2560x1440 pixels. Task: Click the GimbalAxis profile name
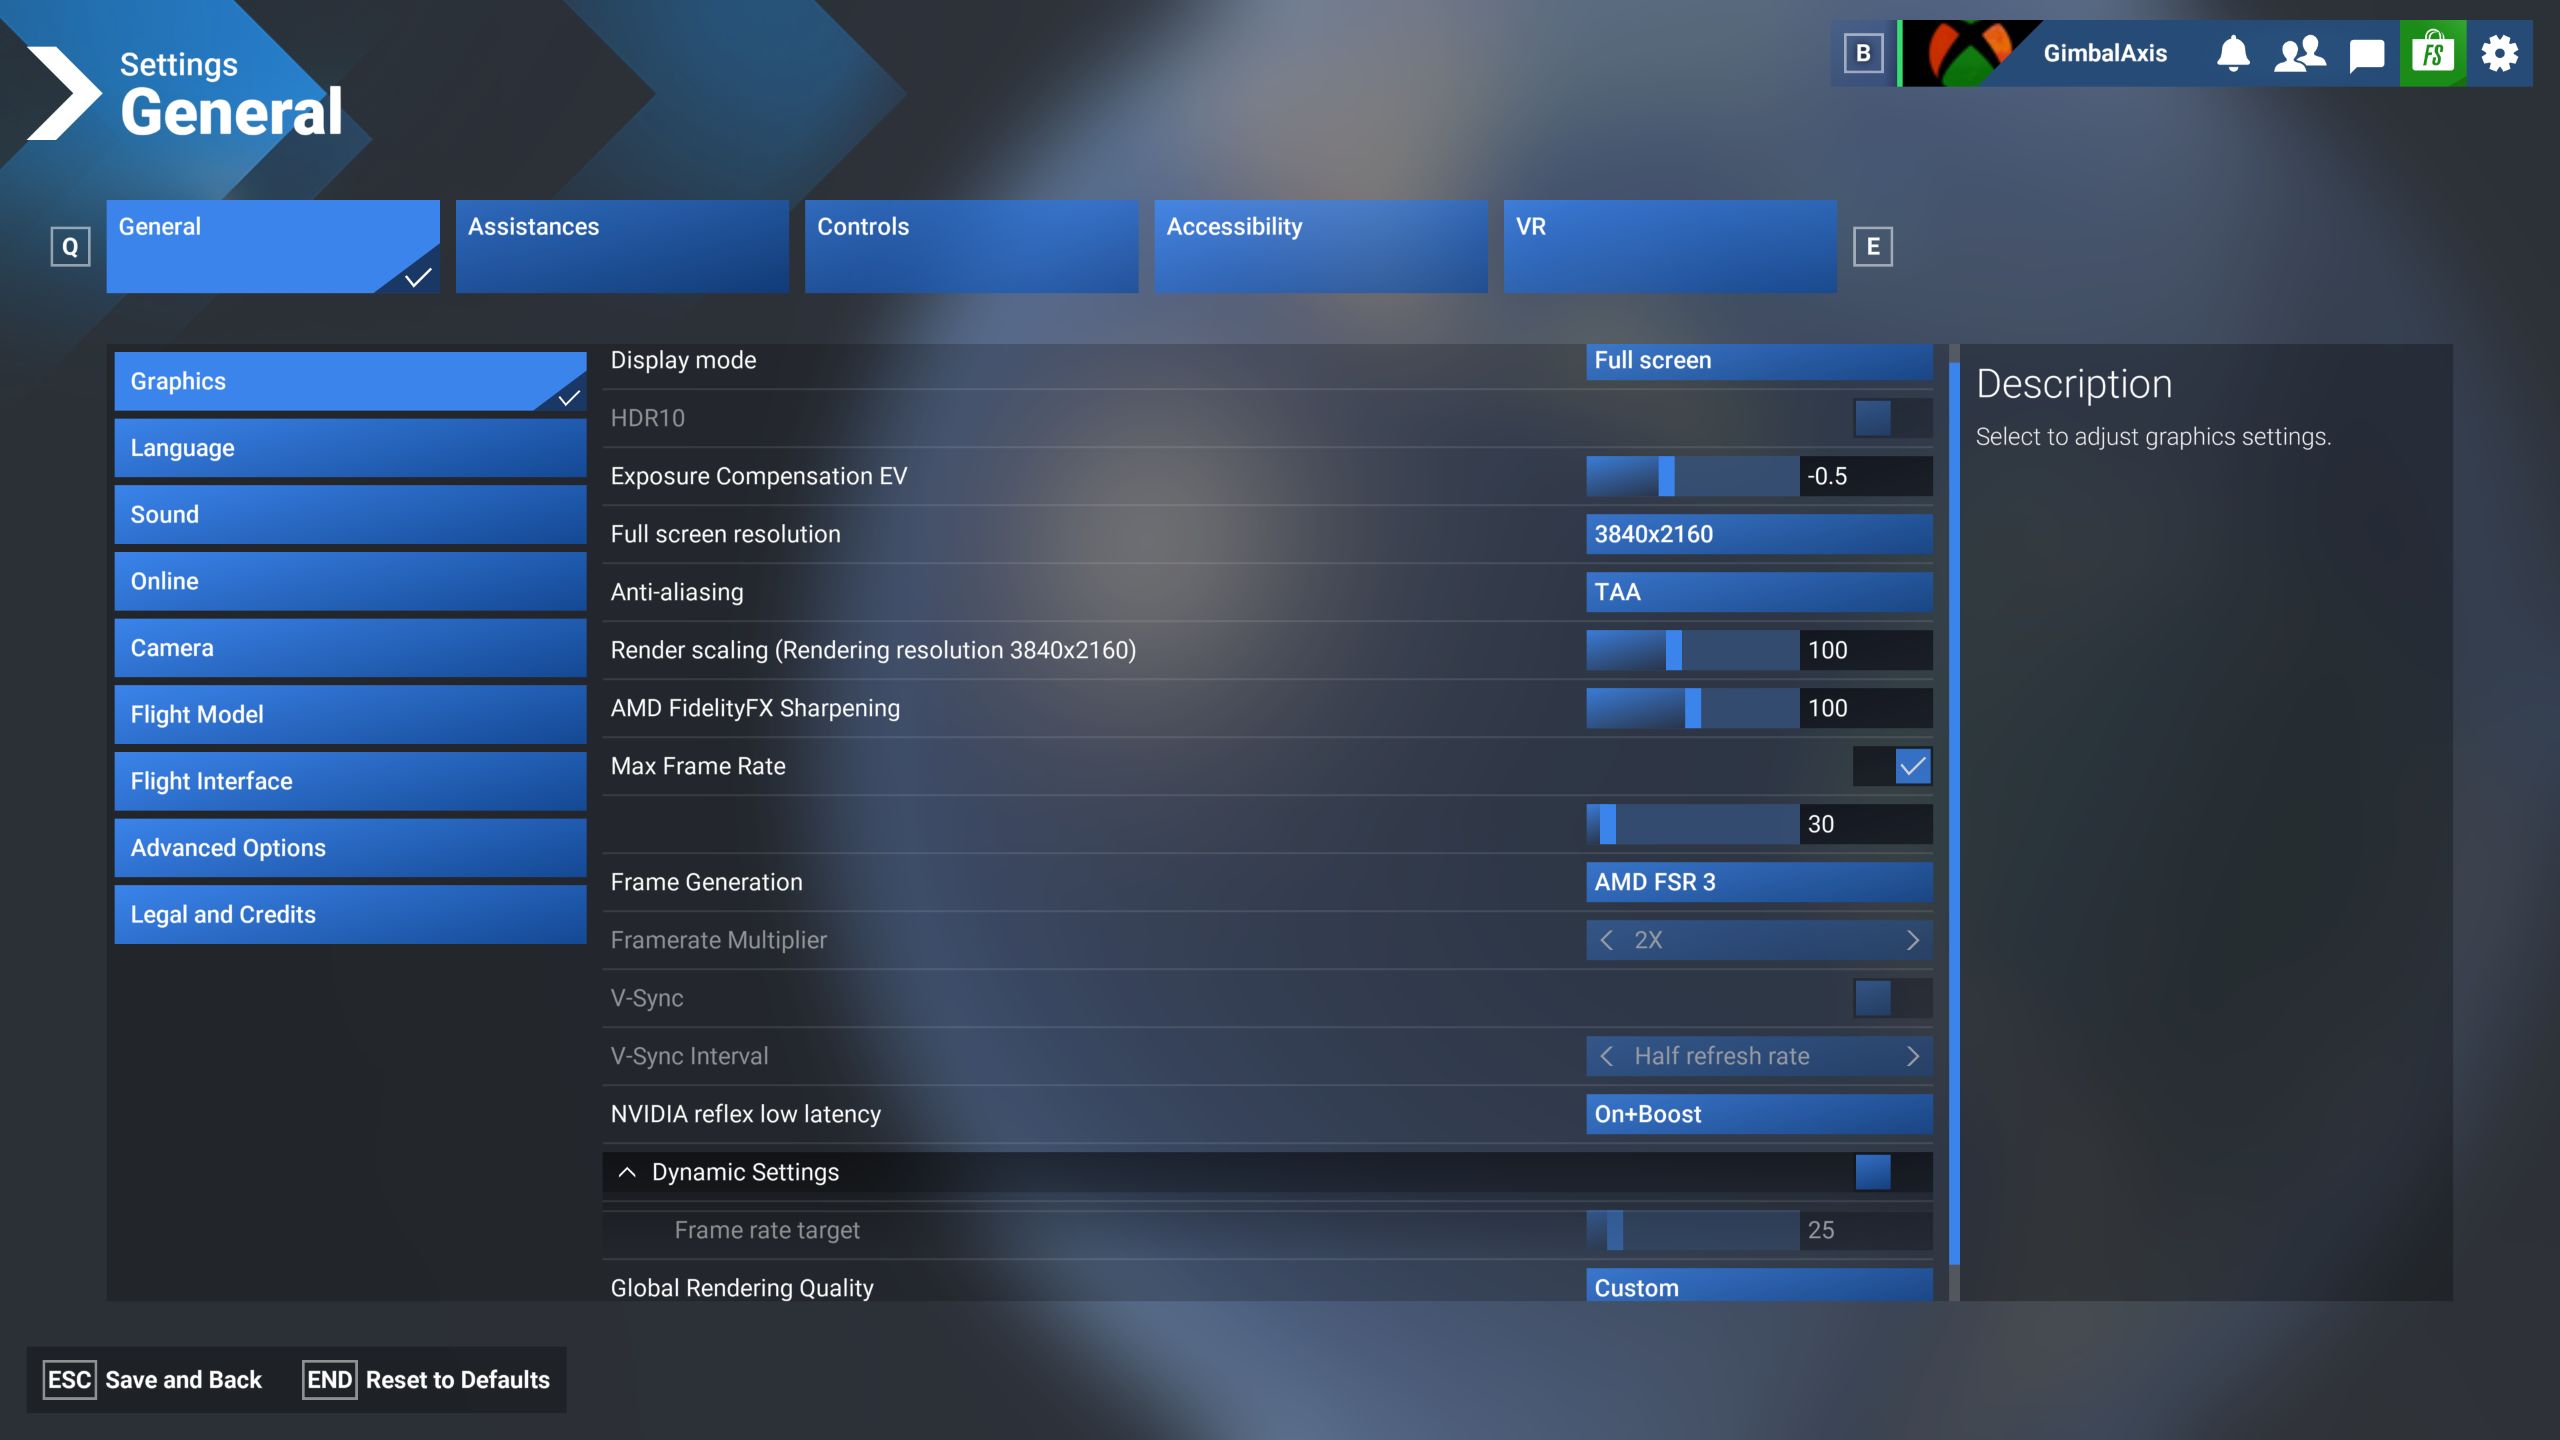coord(2105,53)
